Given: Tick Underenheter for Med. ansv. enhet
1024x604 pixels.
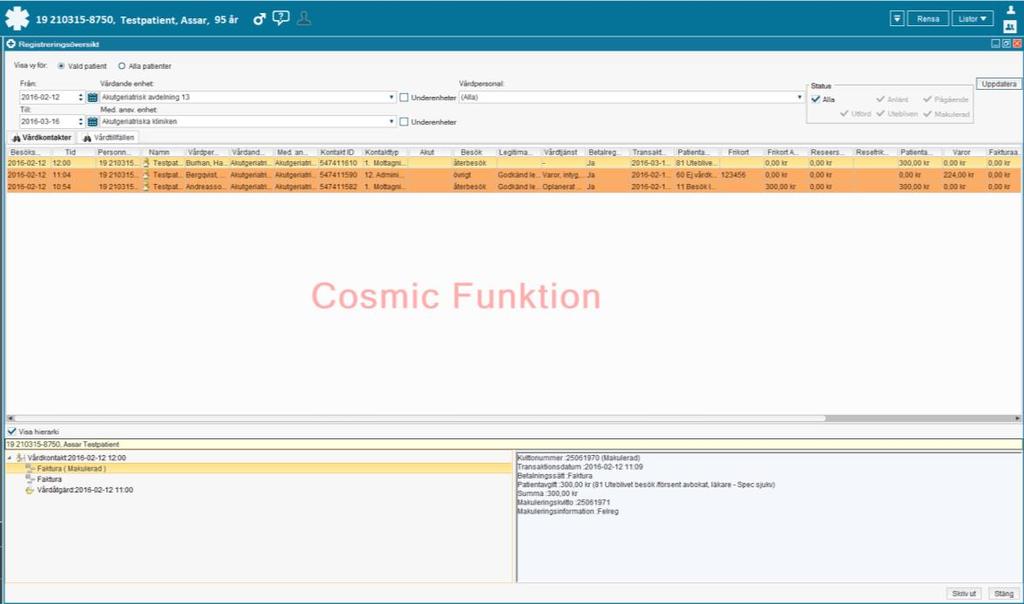Looking at the screenshot, I should tap(404, 121).
